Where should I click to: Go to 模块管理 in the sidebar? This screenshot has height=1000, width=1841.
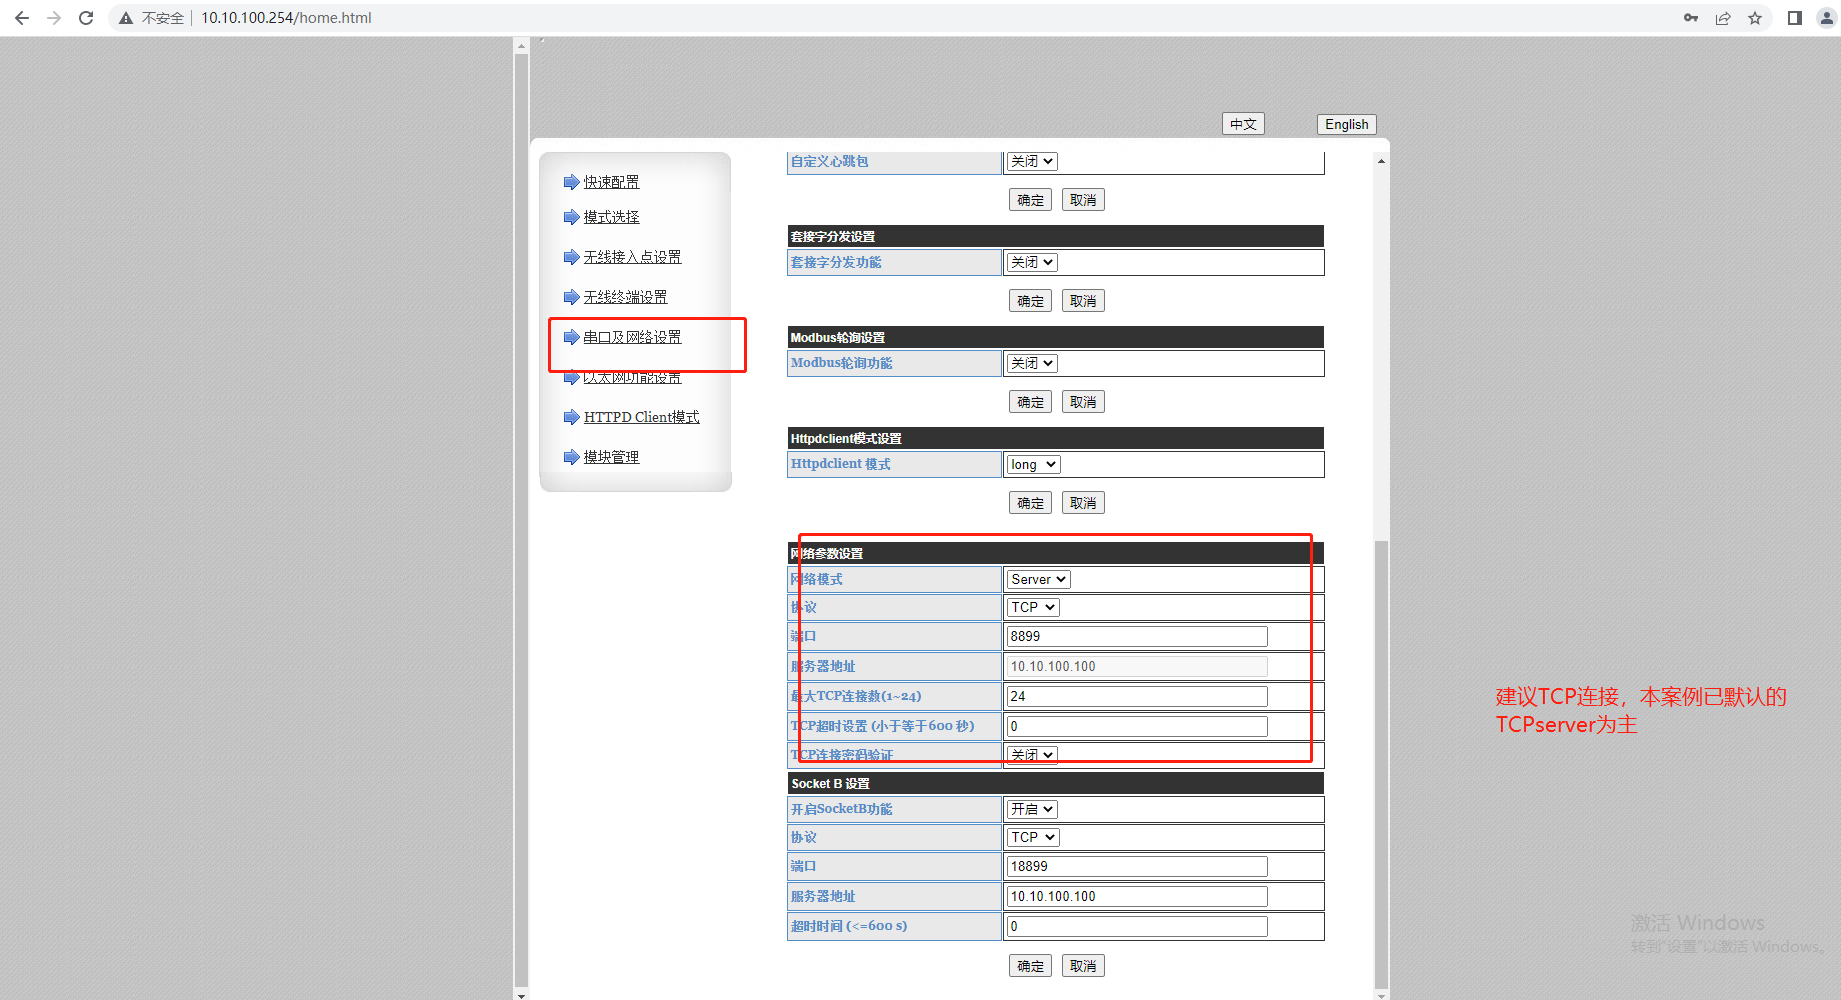click(x=611, y=457)
